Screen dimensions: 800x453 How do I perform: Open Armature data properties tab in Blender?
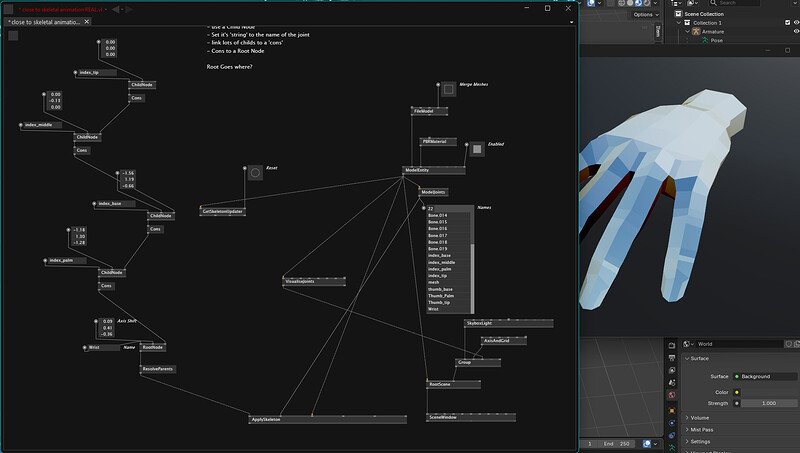coord(671,448)
